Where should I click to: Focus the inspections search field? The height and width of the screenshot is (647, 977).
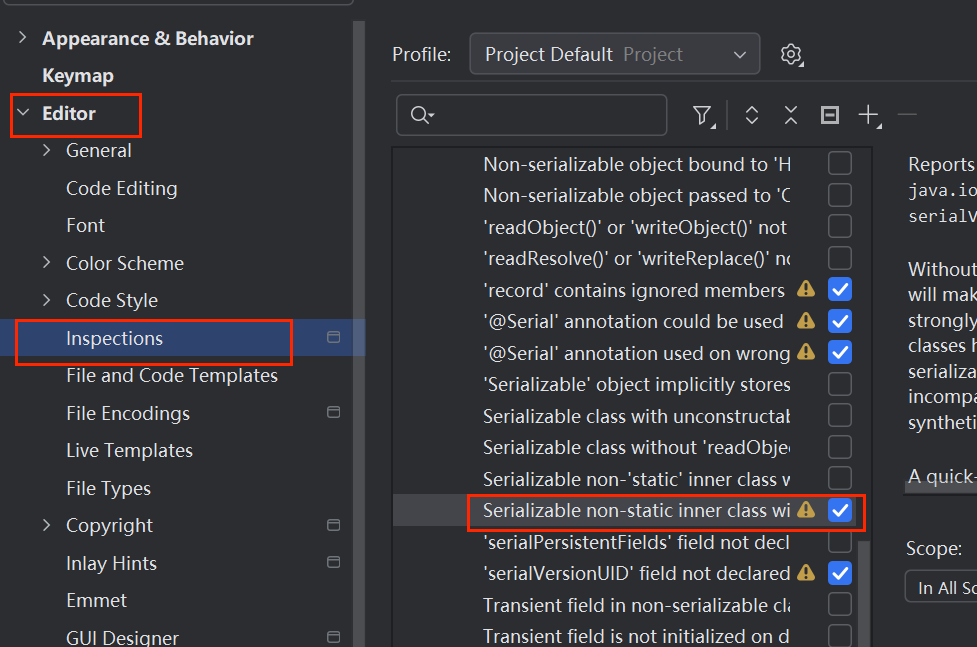(531, 115)
